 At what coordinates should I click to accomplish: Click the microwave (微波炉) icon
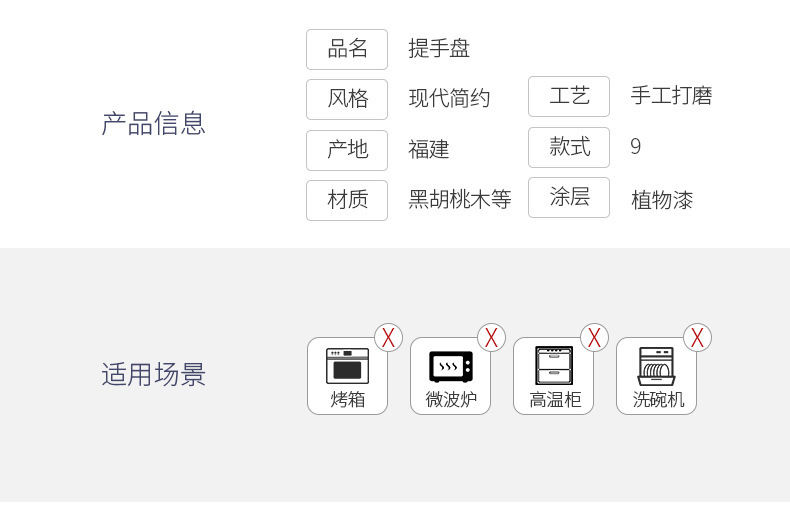point(450,367)
